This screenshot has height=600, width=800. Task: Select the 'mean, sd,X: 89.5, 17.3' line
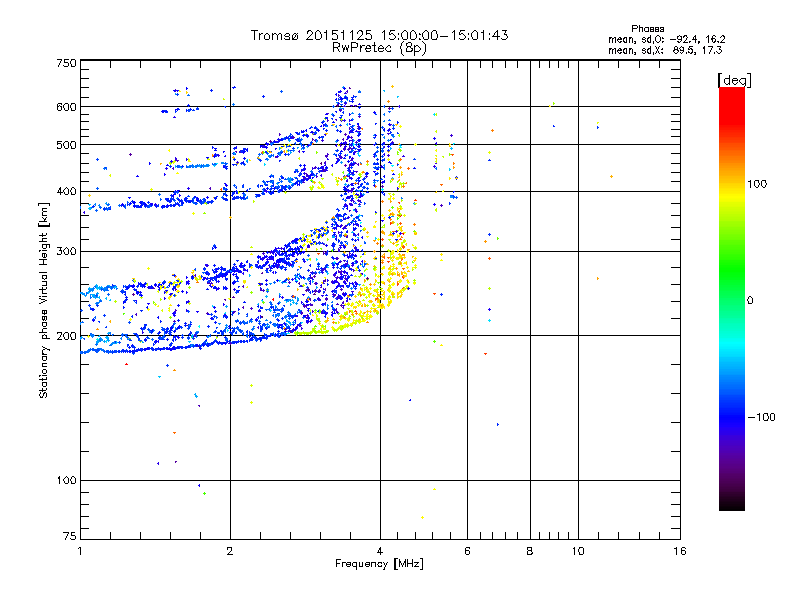(665, 50)
